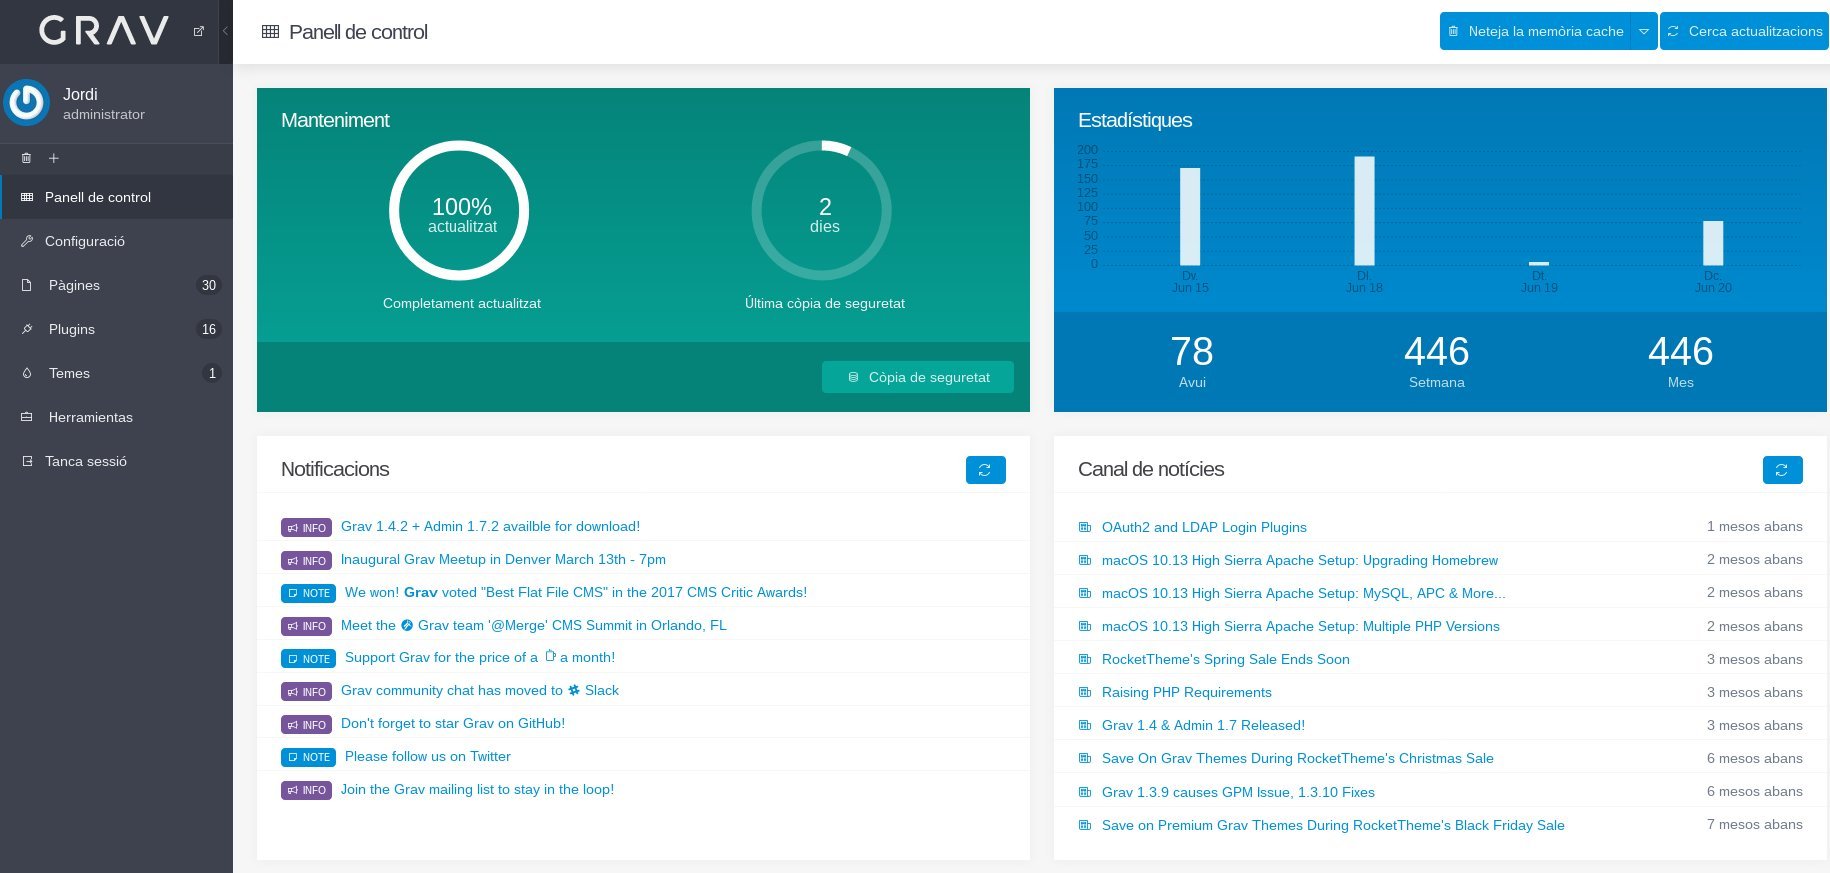Click the 100% actualitzat progress circle
The width and height of the screenshot is (1830, 873).
pos(459,210)
